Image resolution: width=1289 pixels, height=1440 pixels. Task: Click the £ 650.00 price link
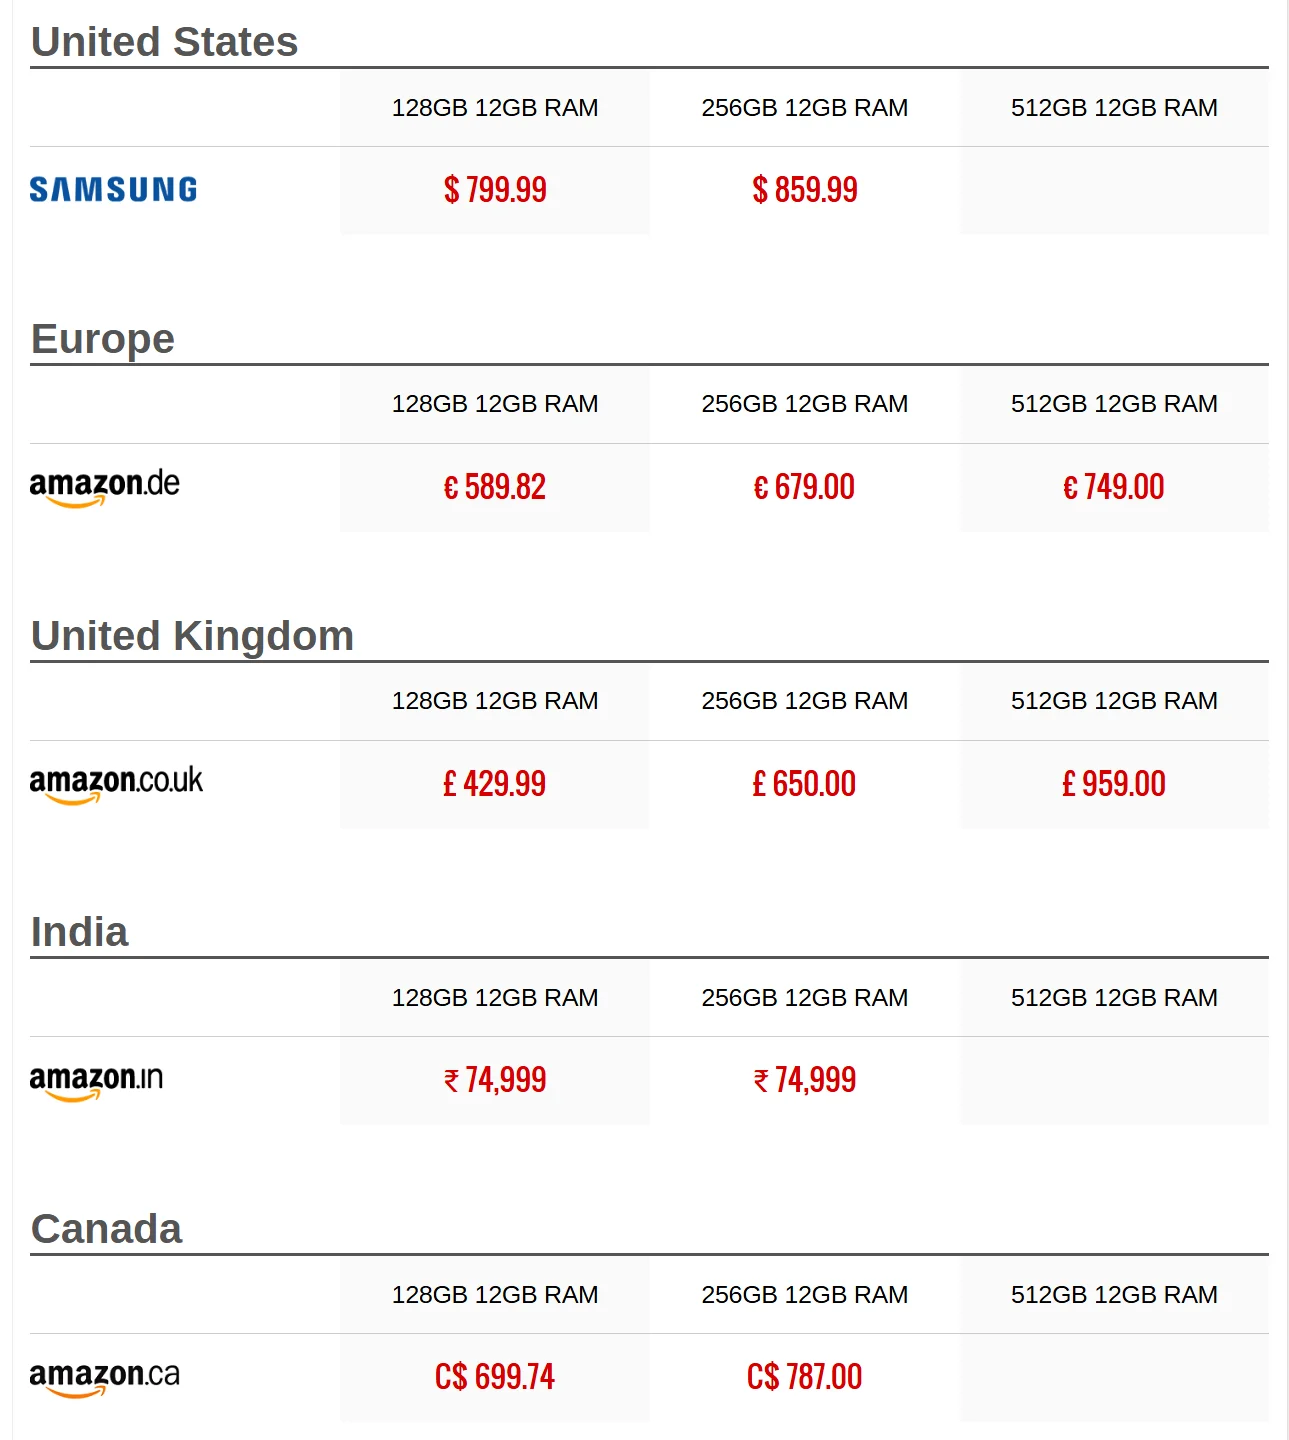click(x=805, y=784)
